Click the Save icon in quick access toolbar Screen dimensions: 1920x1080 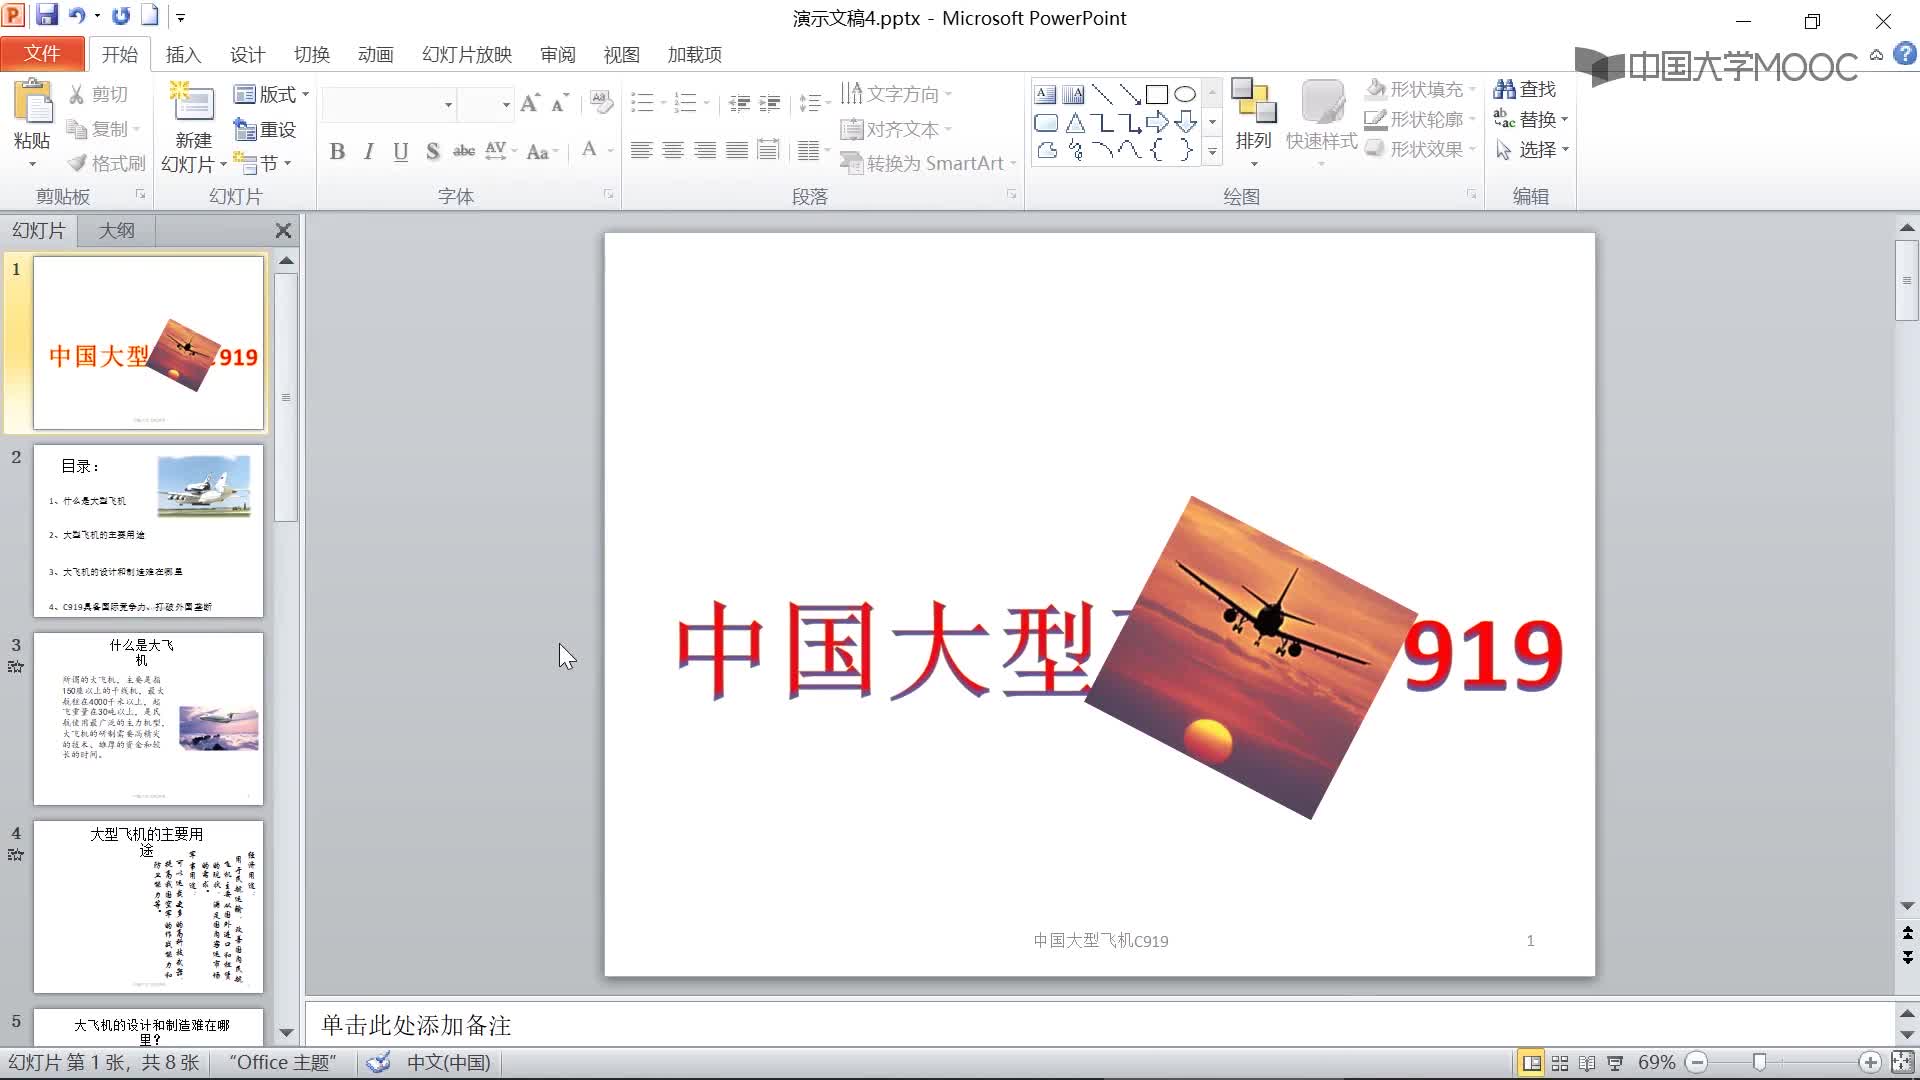pos(46,16)
